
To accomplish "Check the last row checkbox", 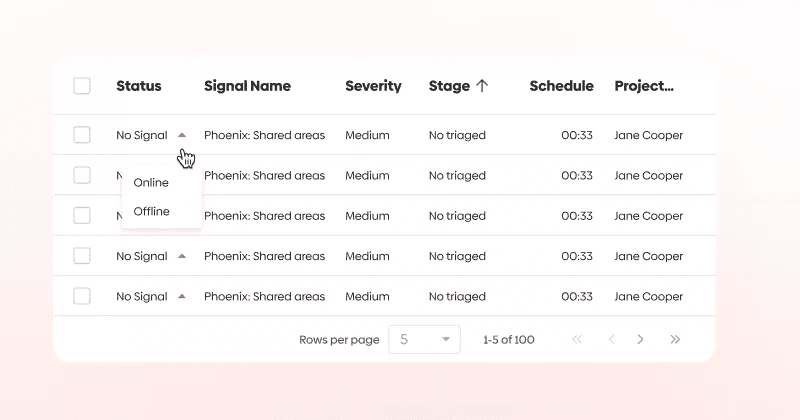I will pos(82,296).
